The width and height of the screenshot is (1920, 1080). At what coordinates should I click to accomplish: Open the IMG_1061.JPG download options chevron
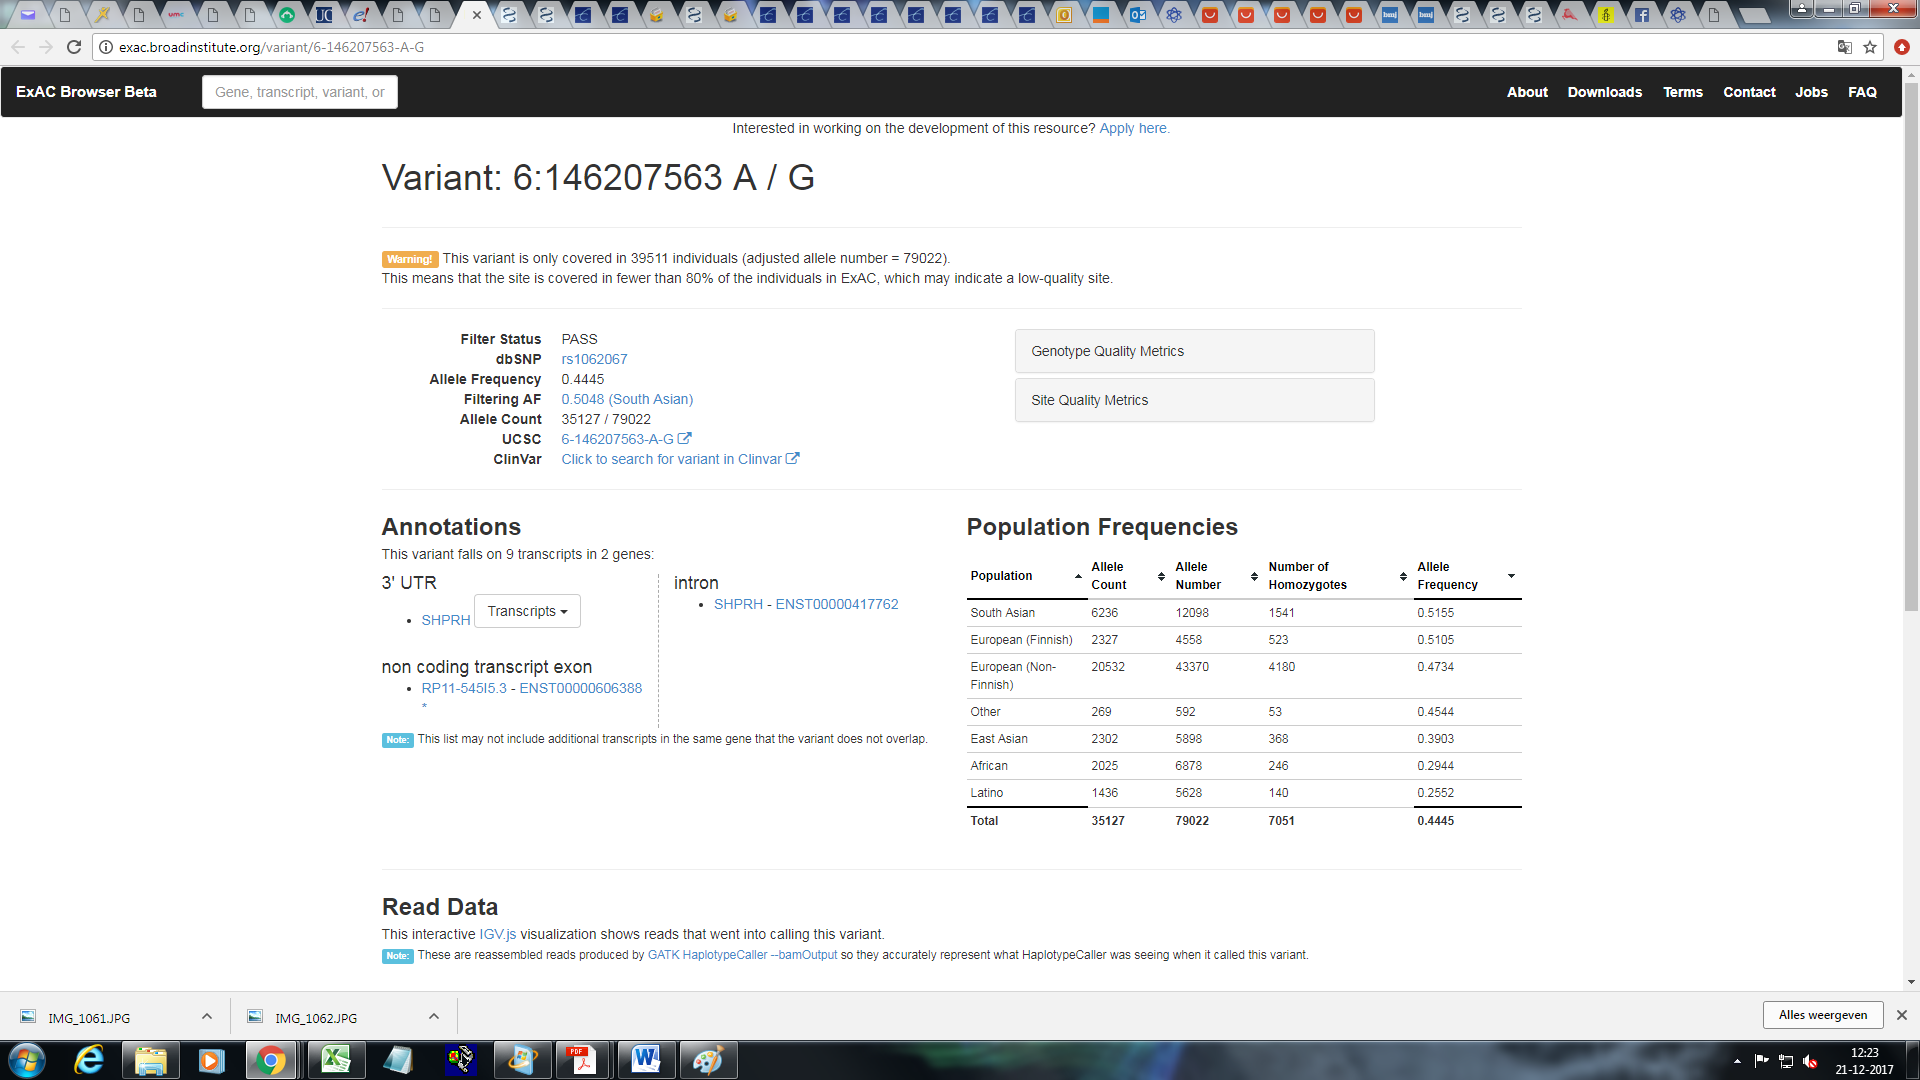point(207,1016)
